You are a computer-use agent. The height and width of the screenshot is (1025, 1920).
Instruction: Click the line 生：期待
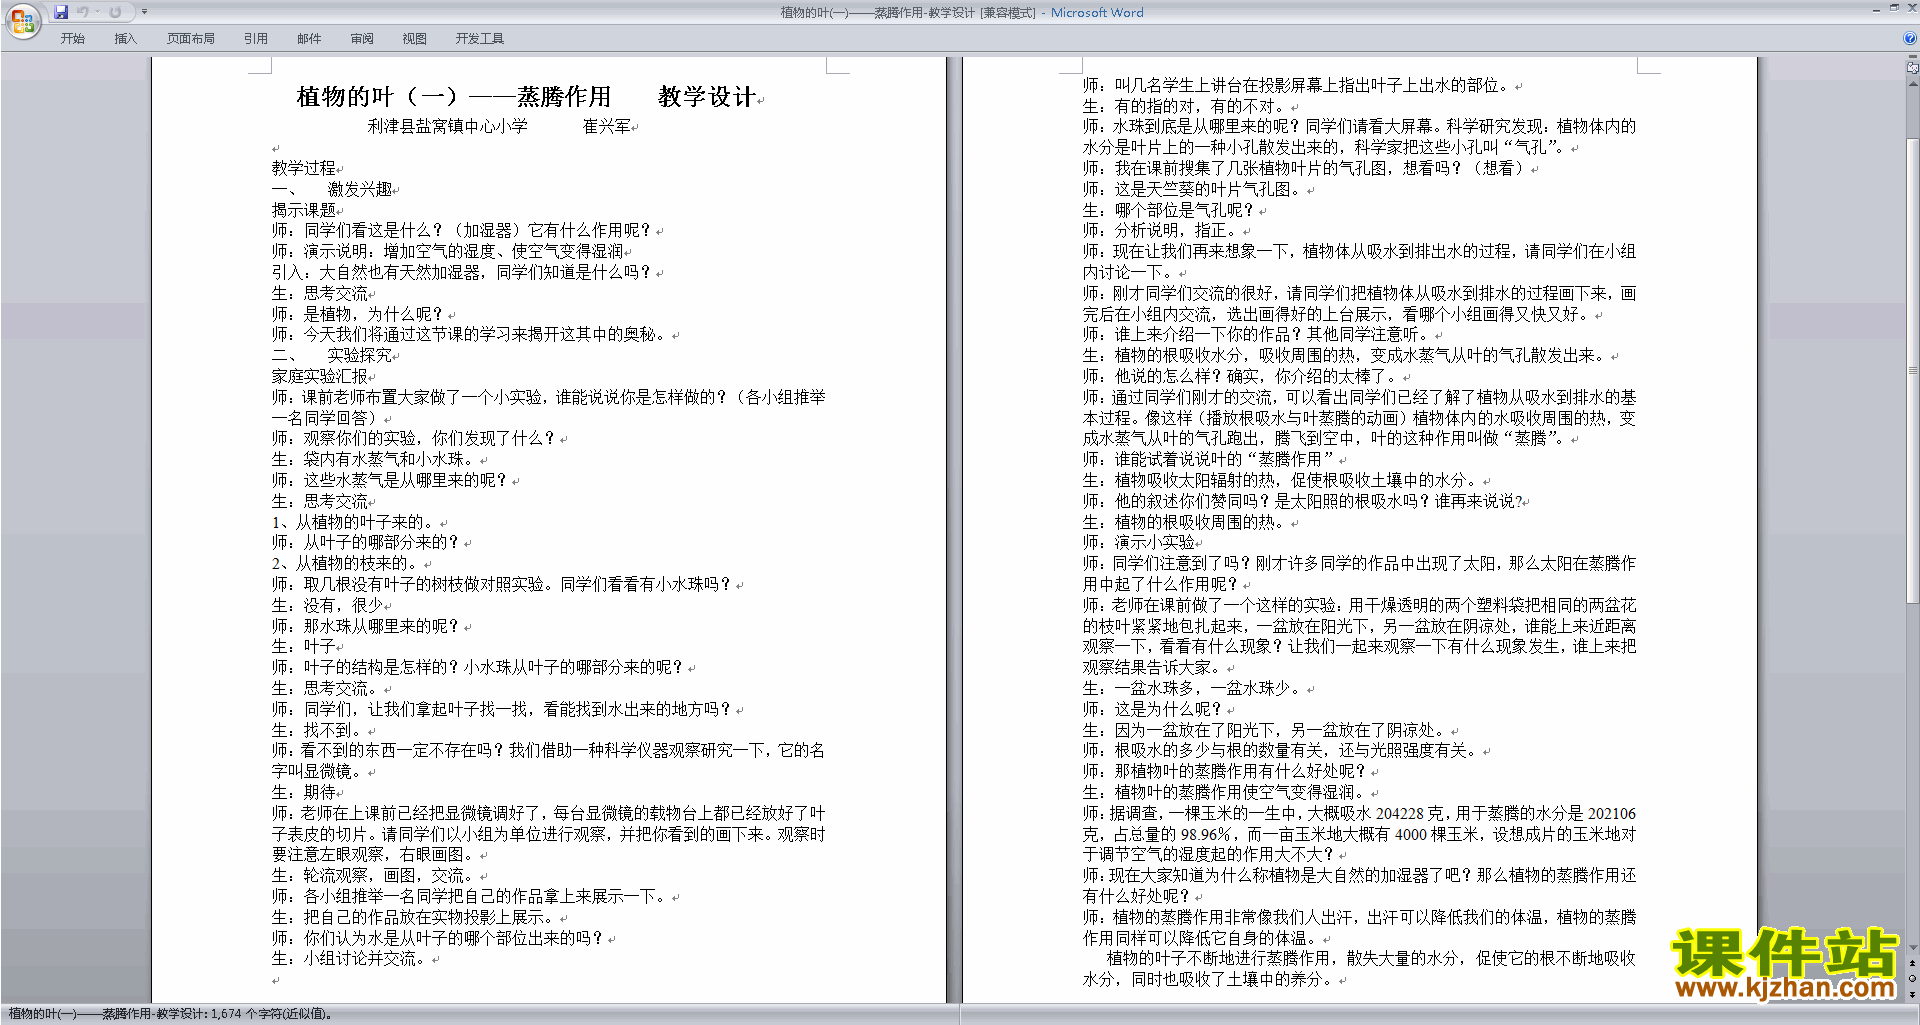tap(304, 792)
